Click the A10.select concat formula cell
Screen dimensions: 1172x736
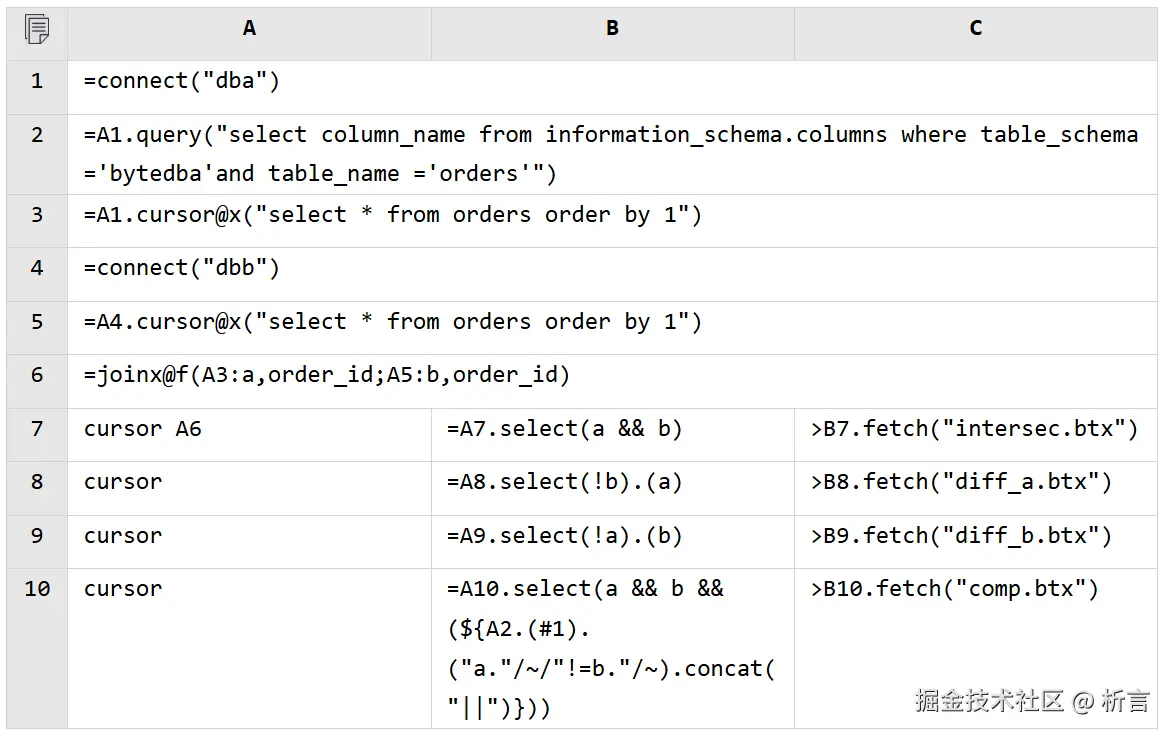coord(610,648)
